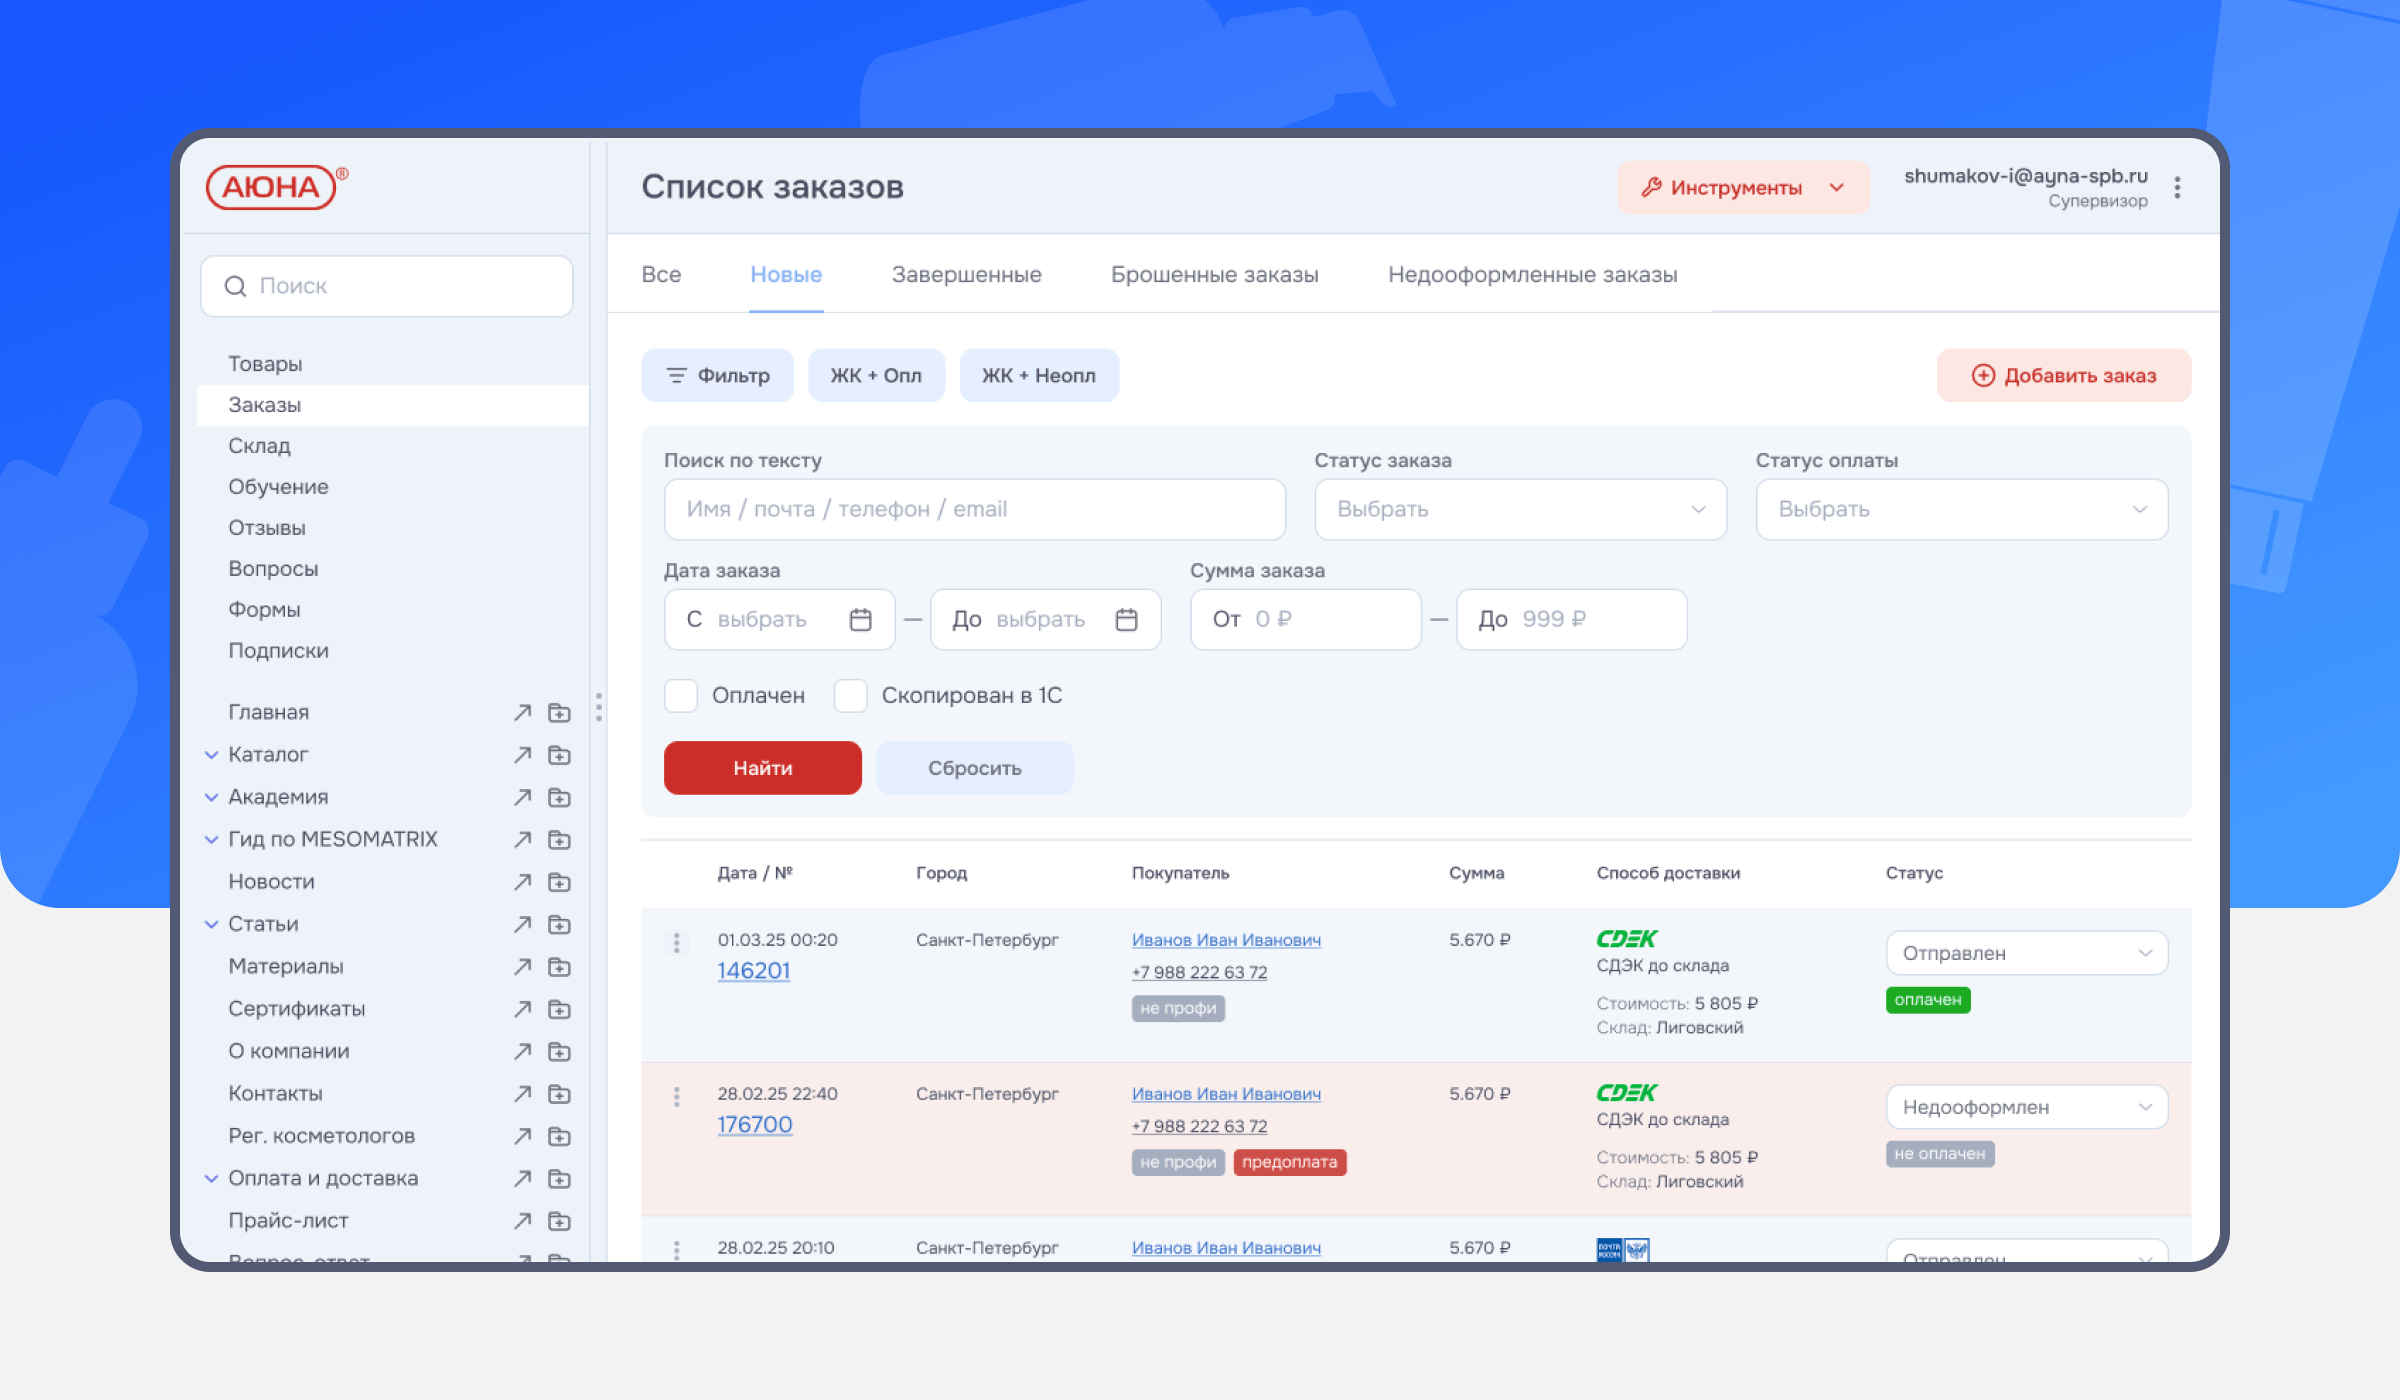
Task: Check the Оплачен checkbox
Action: point(681,696)
